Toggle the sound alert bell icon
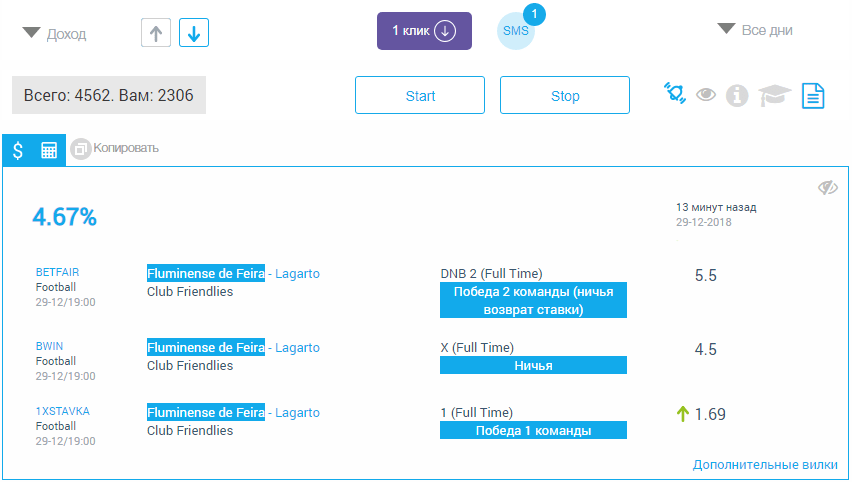The width and height of the screenshot is (852, 482). coord(675,93)
